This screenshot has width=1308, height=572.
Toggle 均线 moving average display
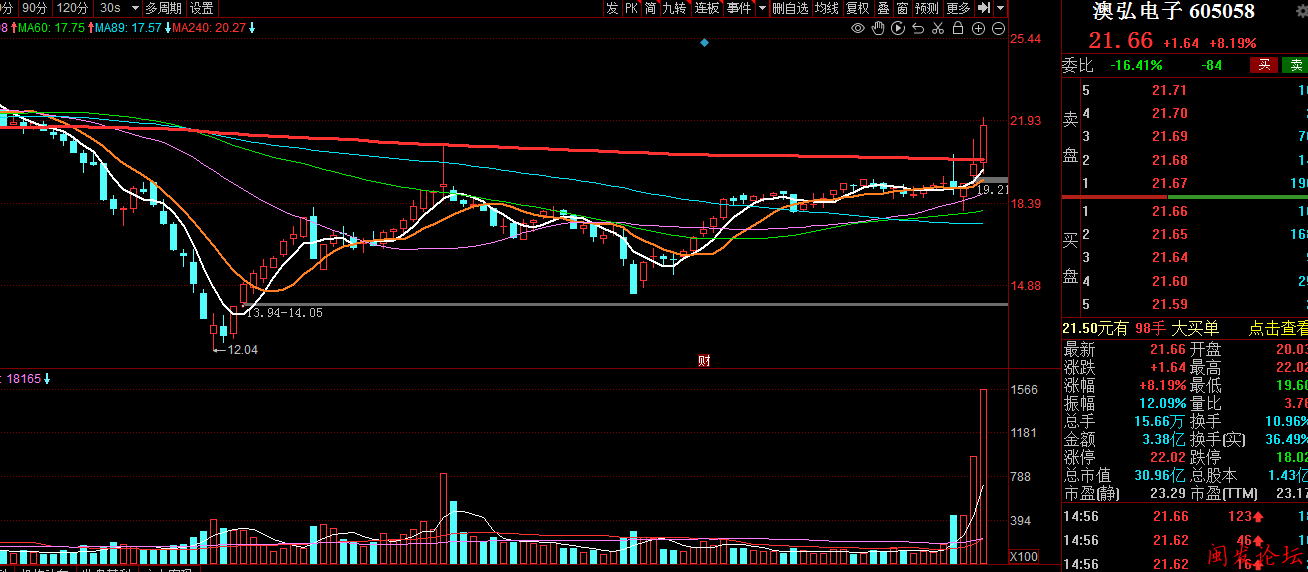pyautogui.click(x=826, y=8)
